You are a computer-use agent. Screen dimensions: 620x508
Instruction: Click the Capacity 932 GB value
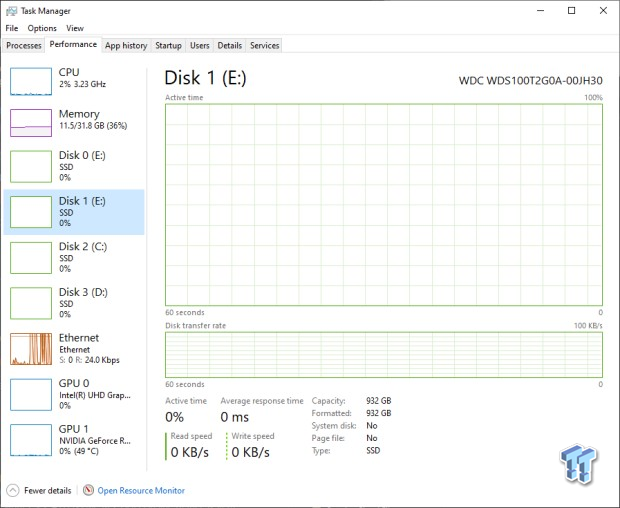pyautogui.click(x=378, y=400)
